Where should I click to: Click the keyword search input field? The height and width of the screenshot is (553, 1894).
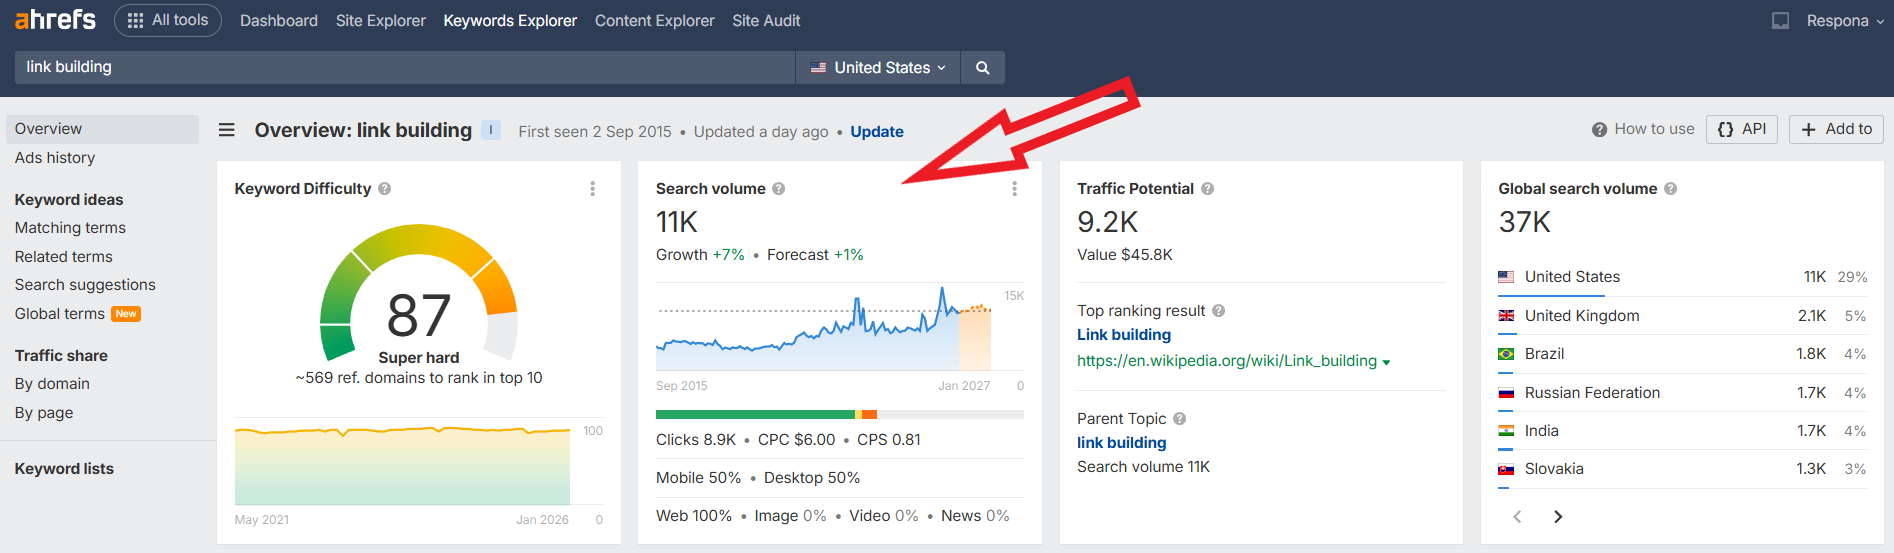[x=405, y=67]
